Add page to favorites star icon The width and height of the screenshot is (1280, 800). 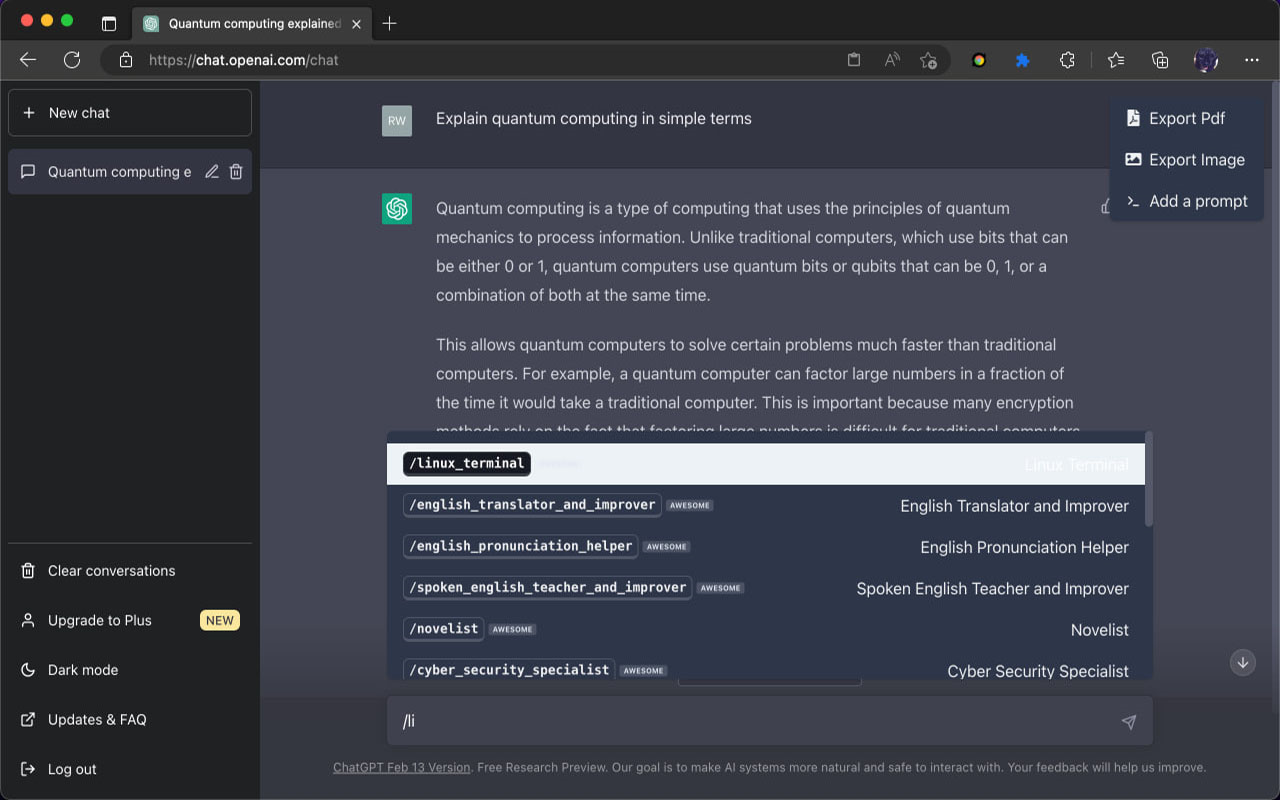(x=929, y=60)
